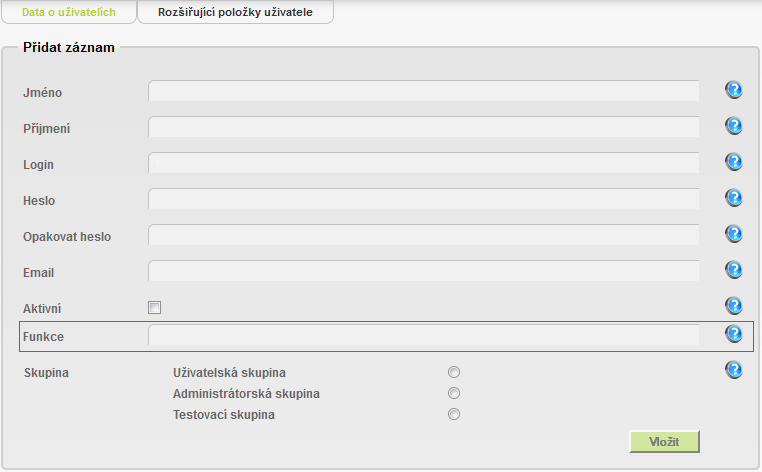
Task: Focus the Email input field
Action: click(424, 271)
